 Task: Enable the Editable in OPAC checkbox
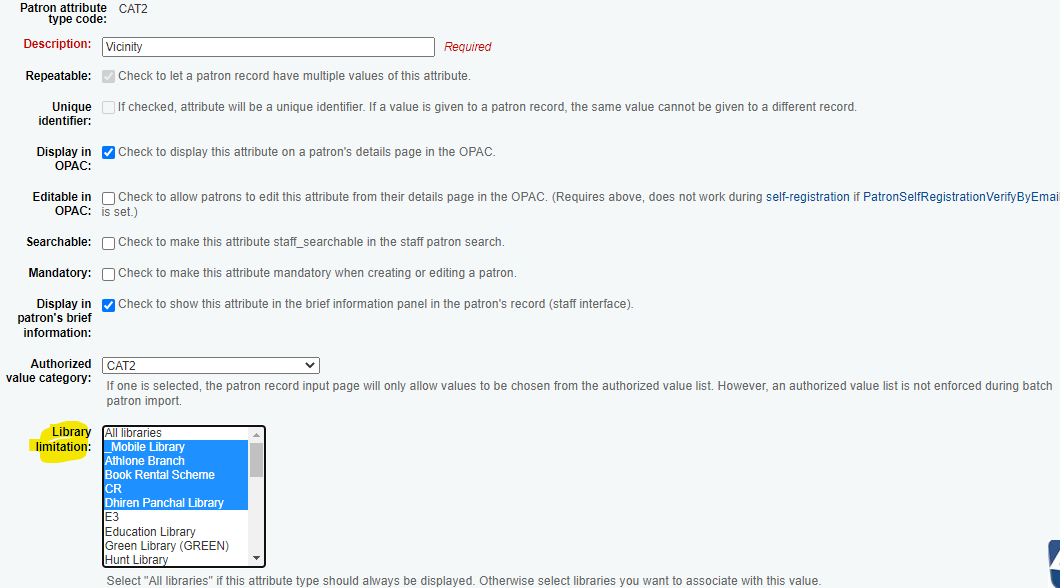[108, 198]
